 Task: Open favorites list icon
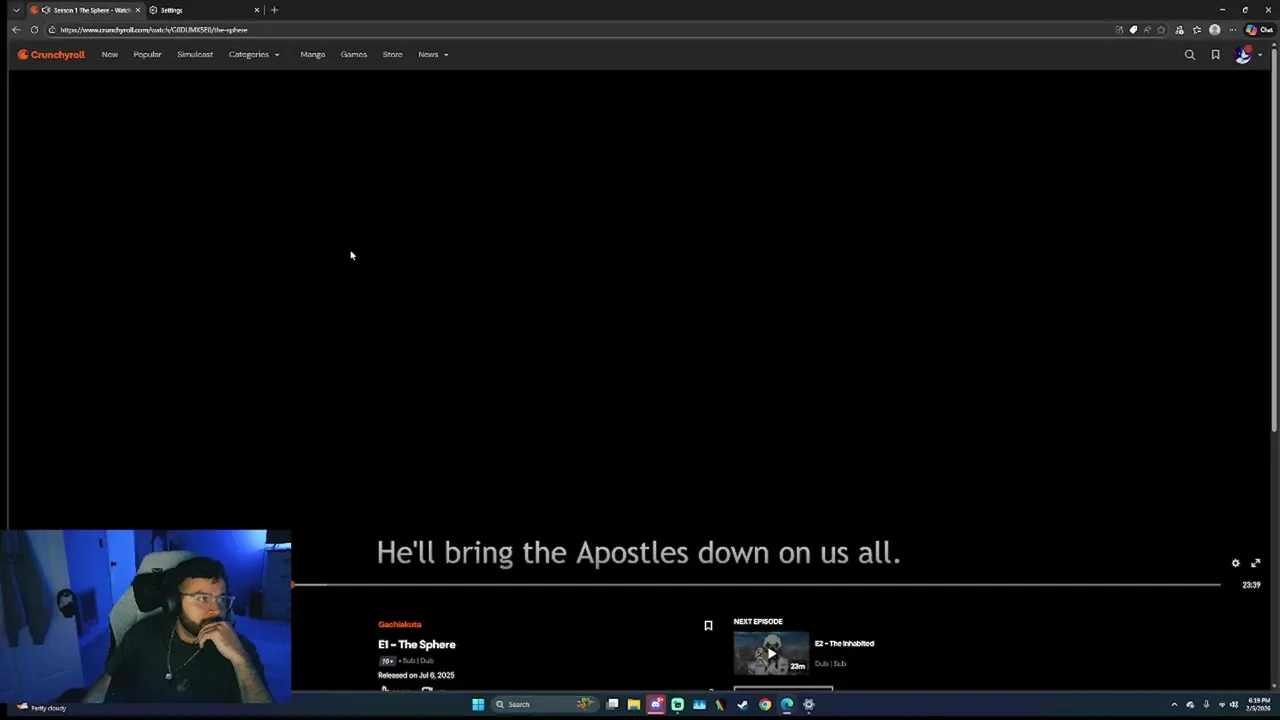(1197, 30)
